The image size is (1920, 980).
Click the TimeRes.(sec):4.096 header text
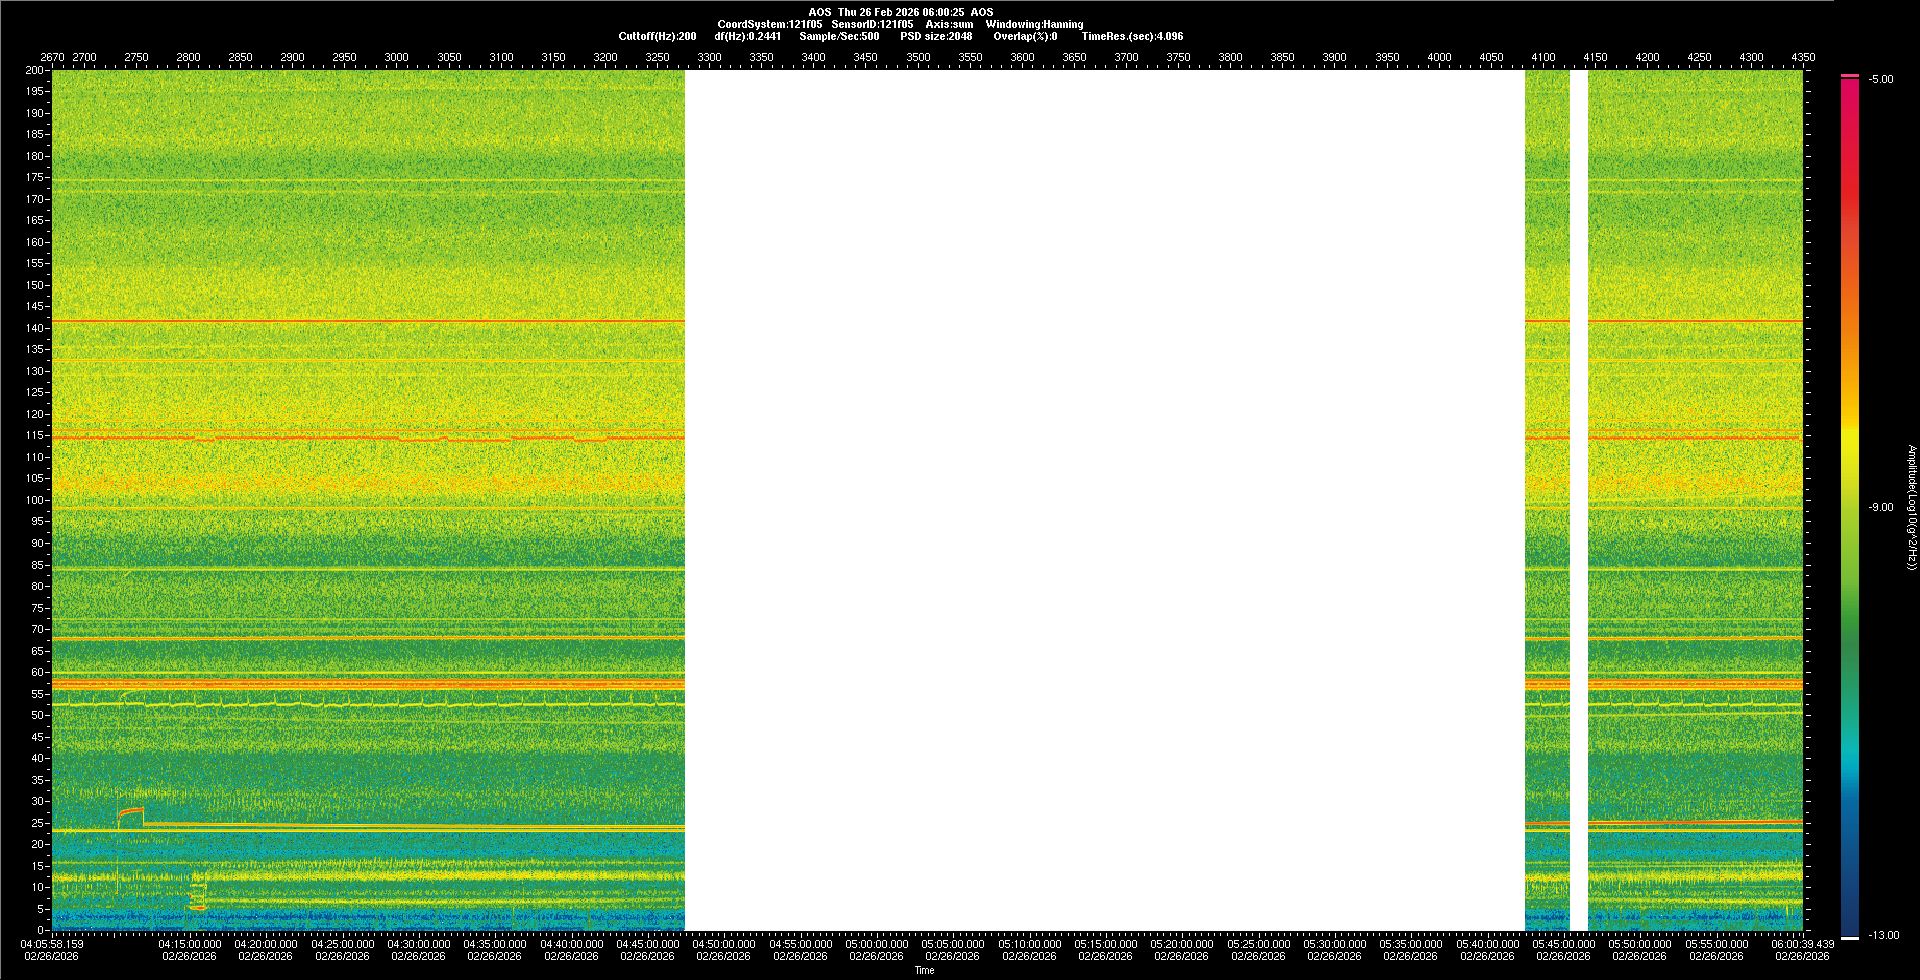tap(1132, 36)
